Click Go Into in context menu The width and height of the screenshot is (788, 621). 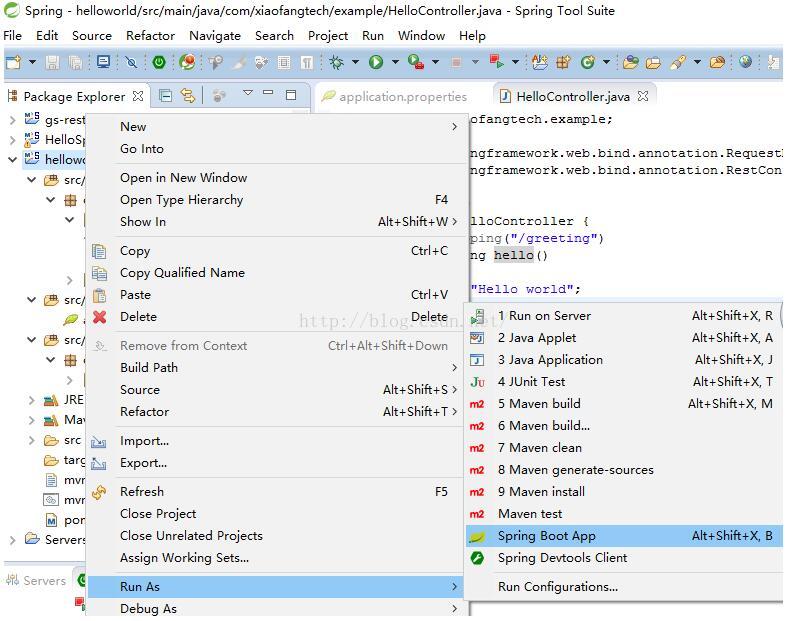[x=275, y=149]
